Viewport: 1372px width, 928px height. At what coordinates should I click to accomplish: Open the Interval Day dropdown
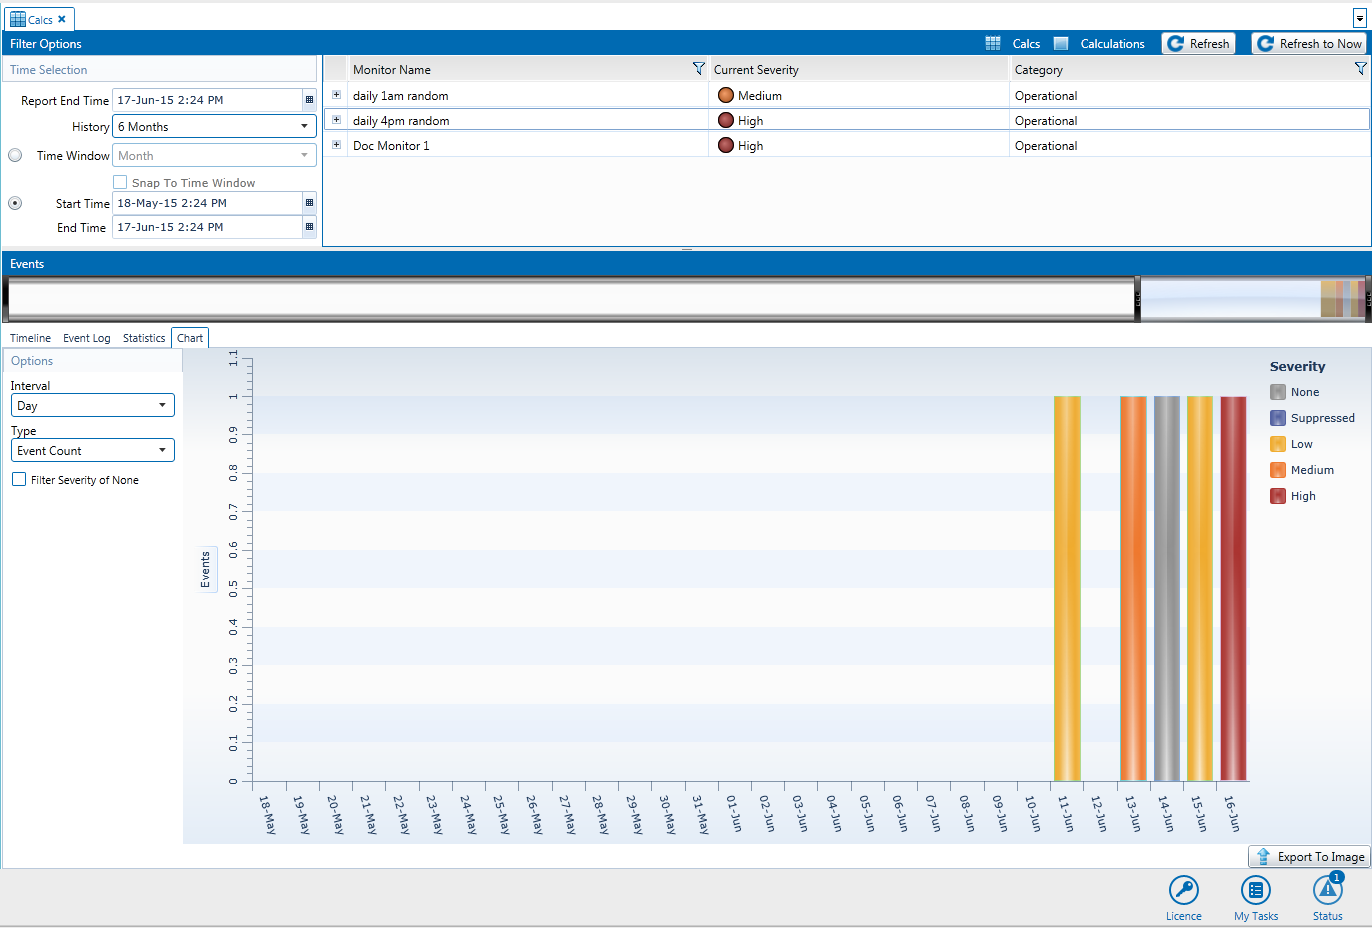pos(93,406)
